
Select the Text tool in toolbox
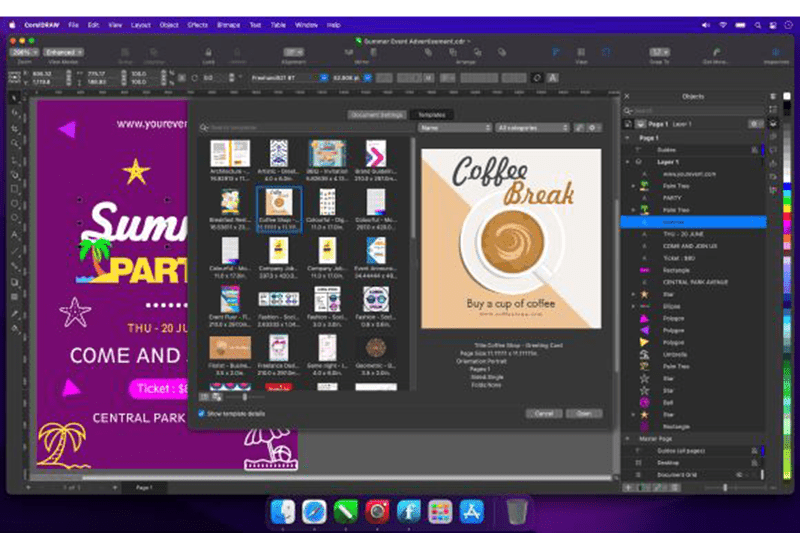click(14, 236)
